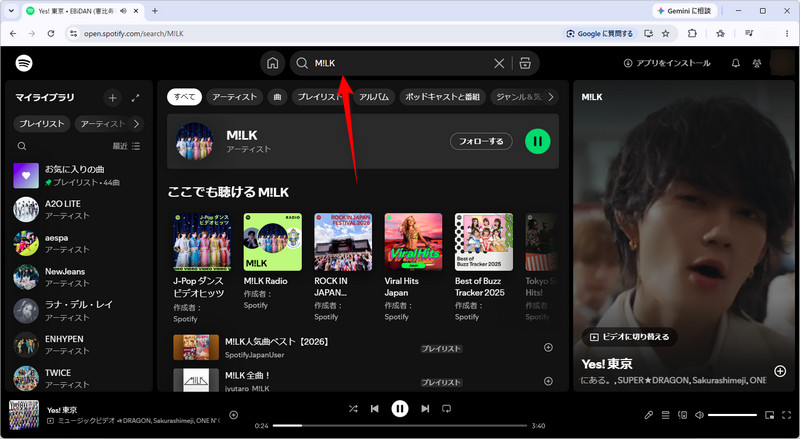This screenshot has width=800, height=439.
Task: Open the Browse icon in search bar
Action: pos(525,63)
